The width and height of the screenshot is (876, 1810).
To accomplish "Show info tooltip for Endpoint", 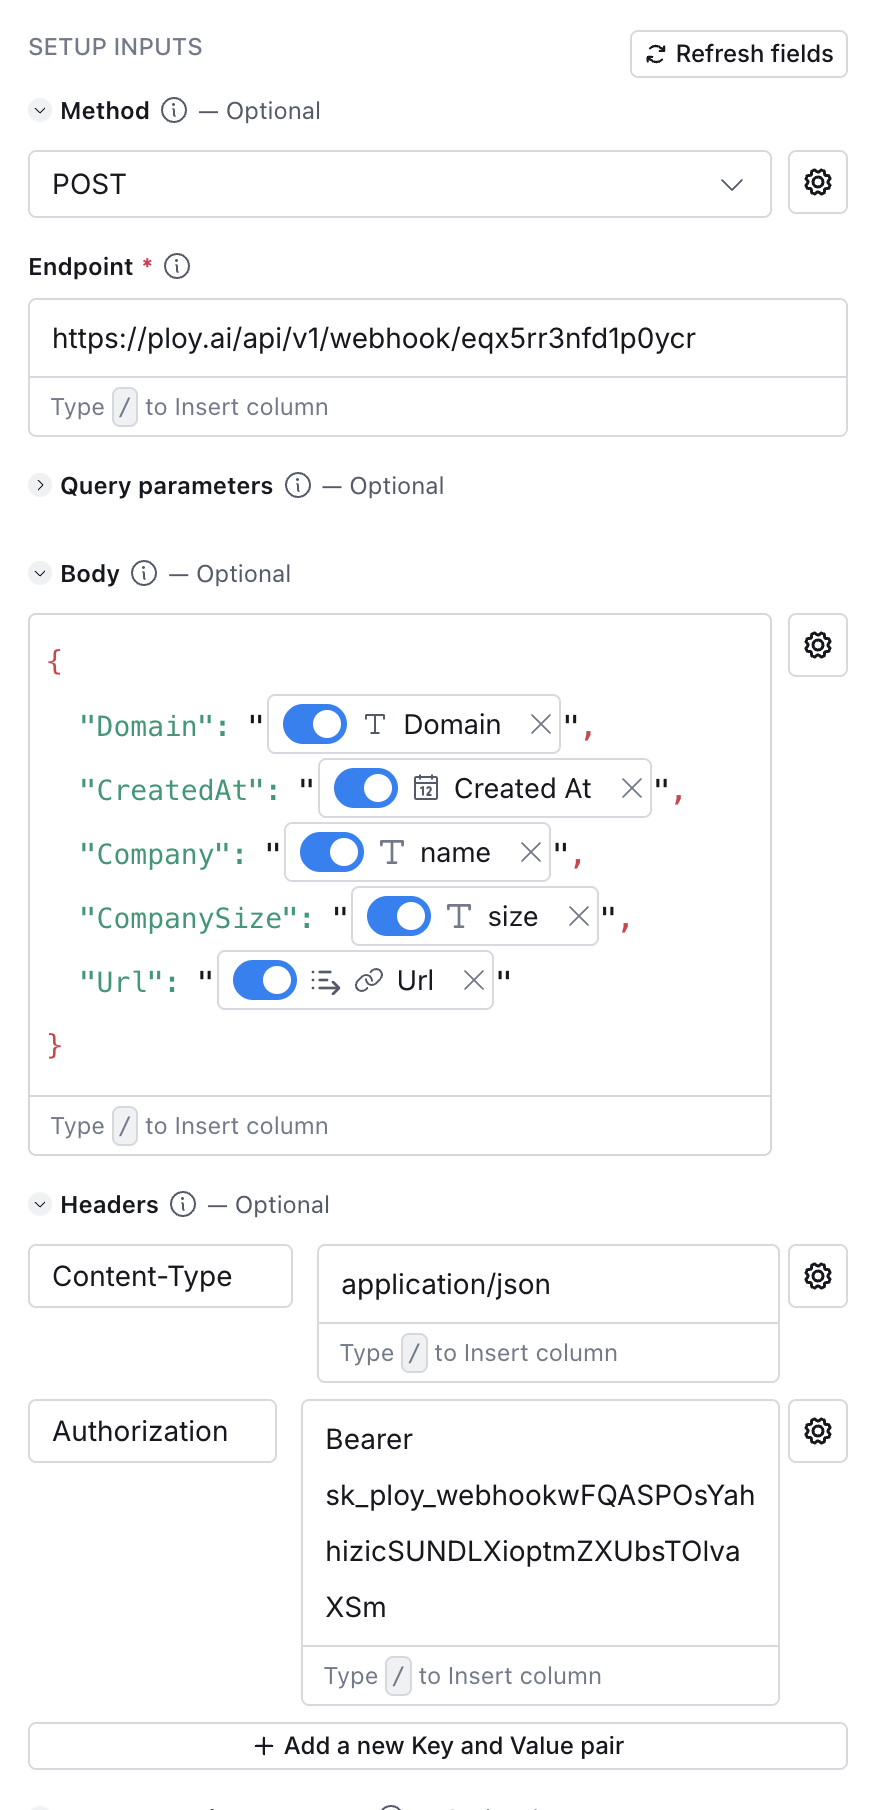I will pos(177,266).
